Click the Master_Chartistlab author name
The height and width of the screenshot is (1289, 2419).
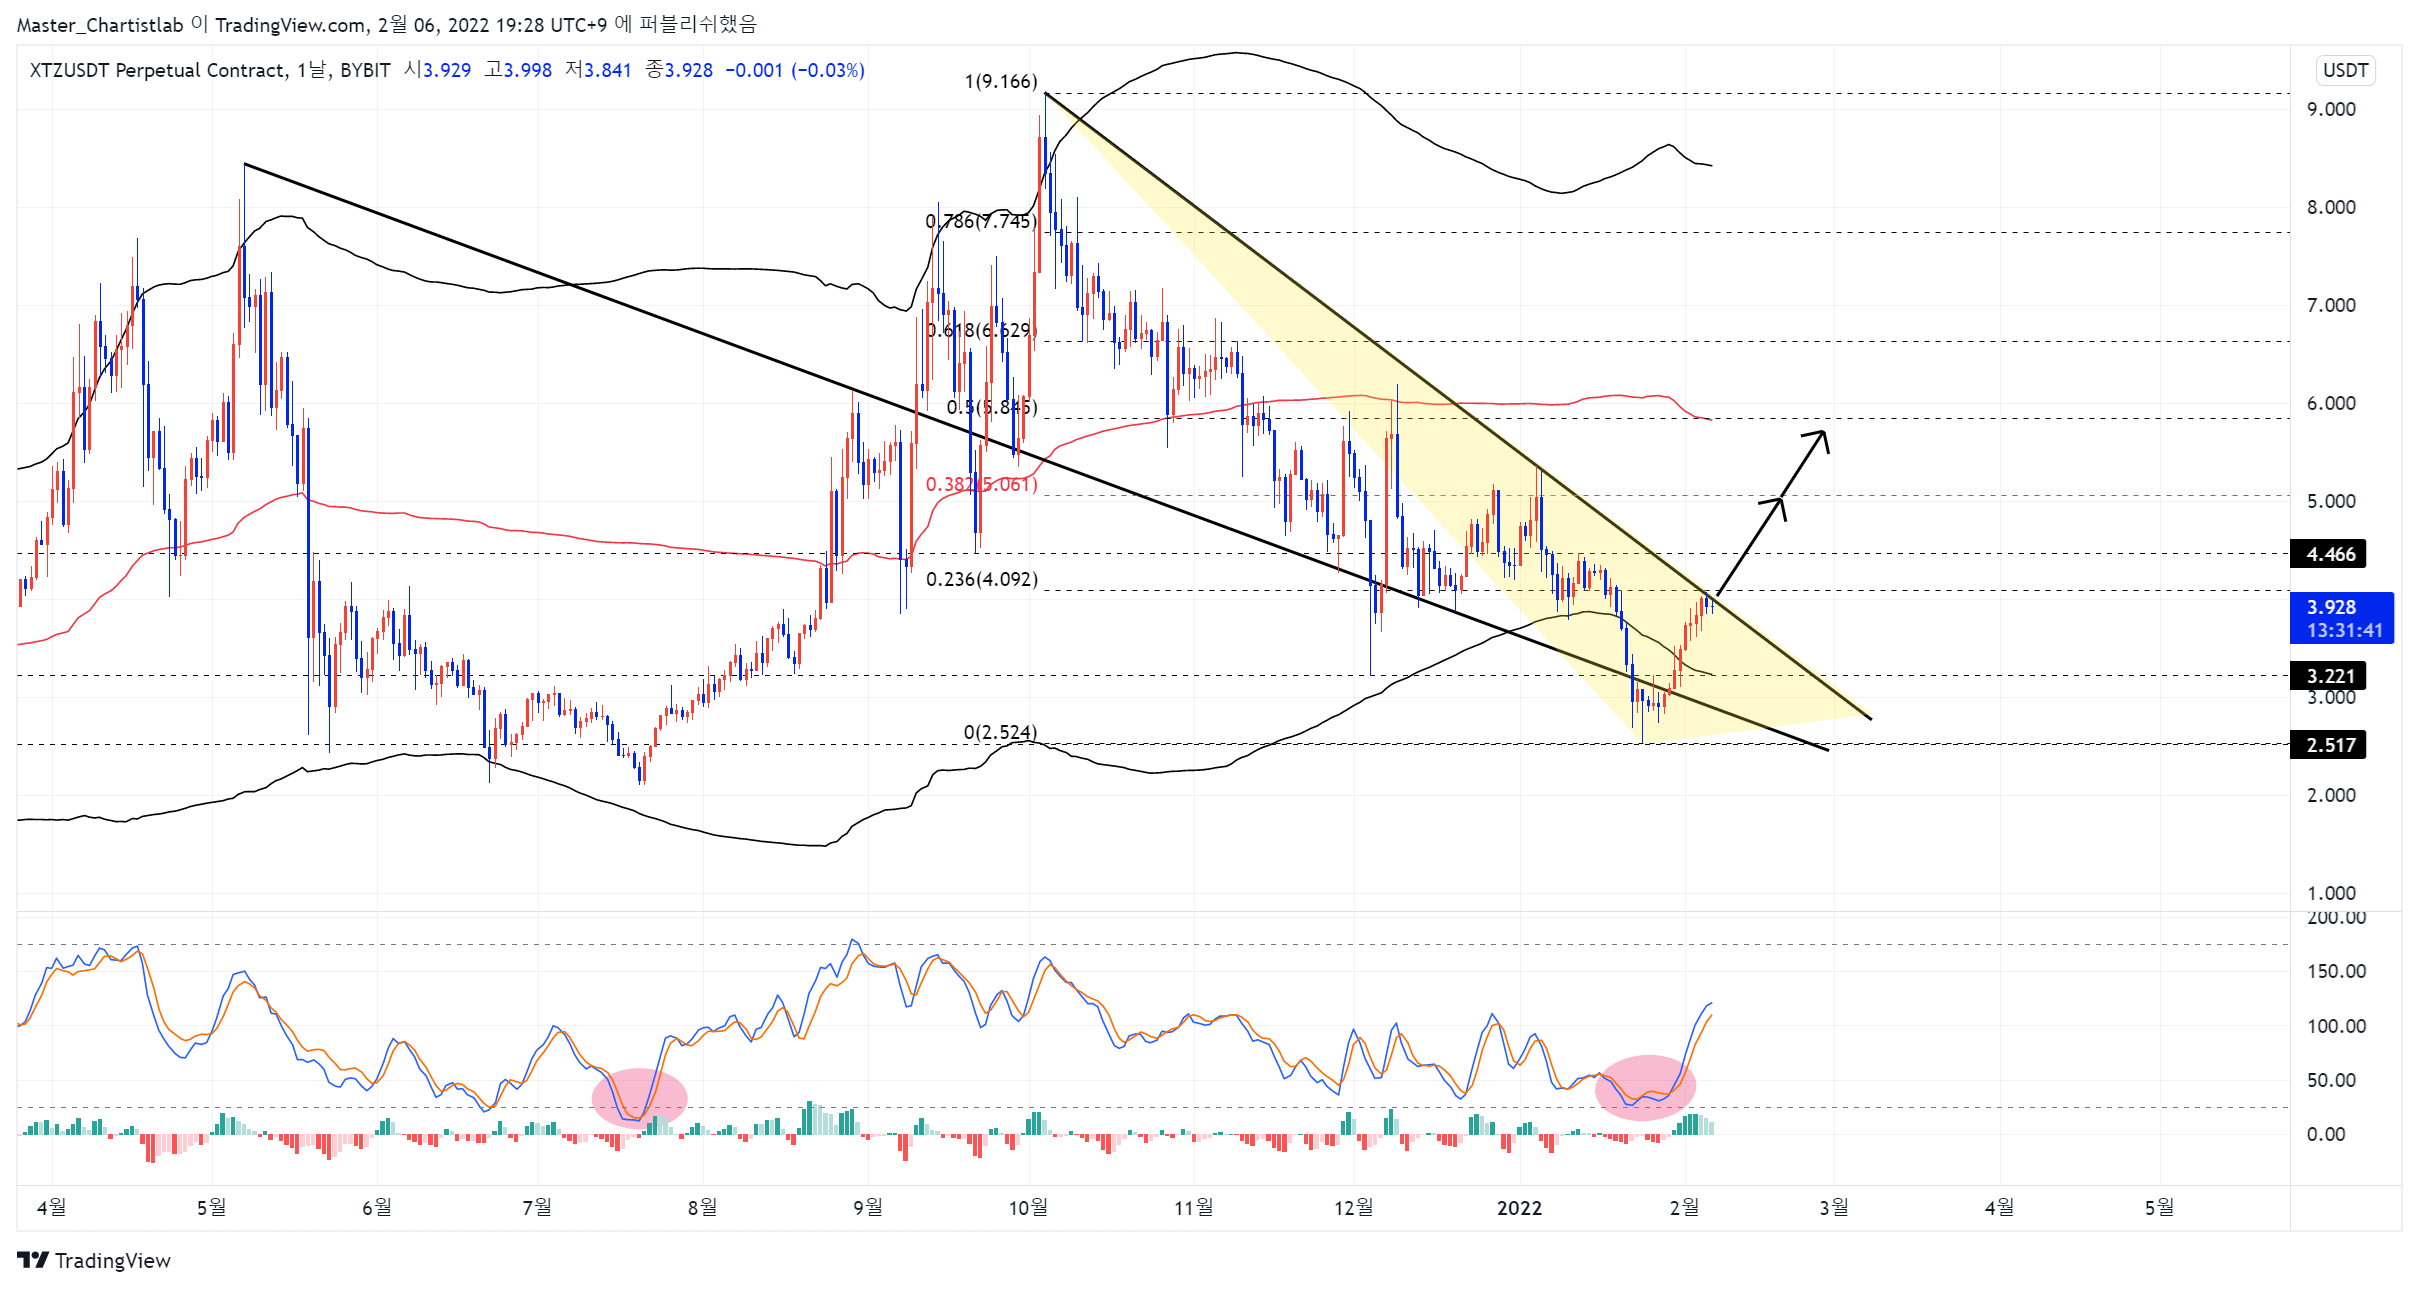tap(100, 24)
